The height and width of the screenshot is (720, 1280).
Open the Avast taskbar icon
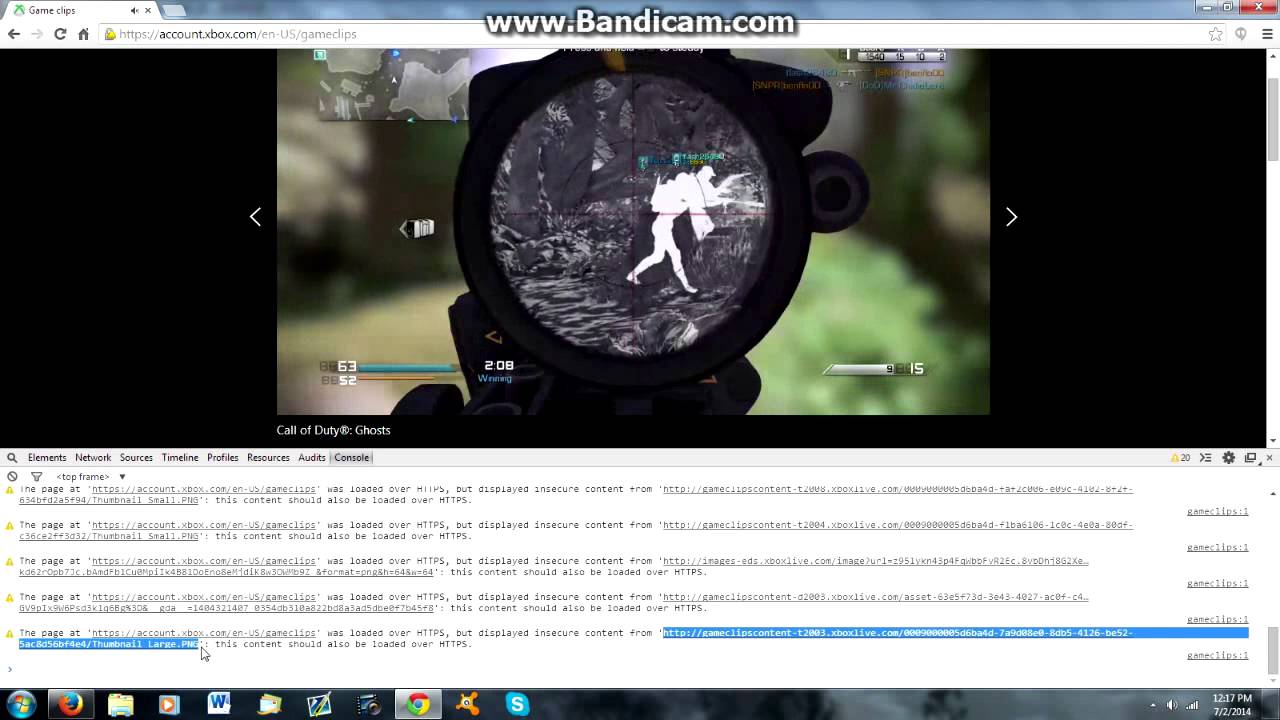point(467,704)
